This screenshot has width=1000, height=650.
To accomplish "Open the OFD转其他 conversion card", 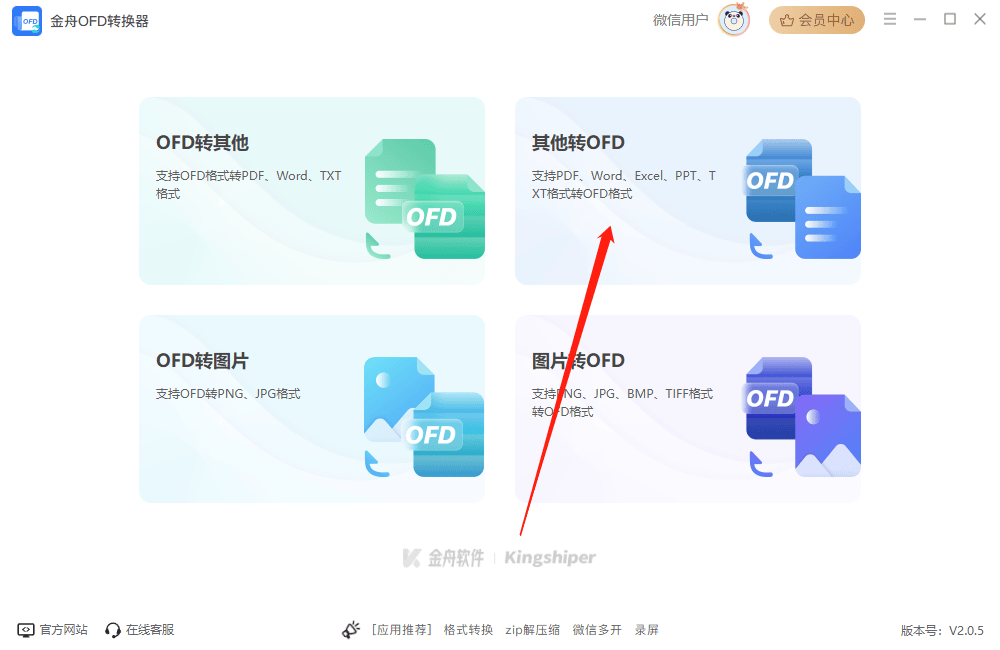I will (x=312, y=191).
